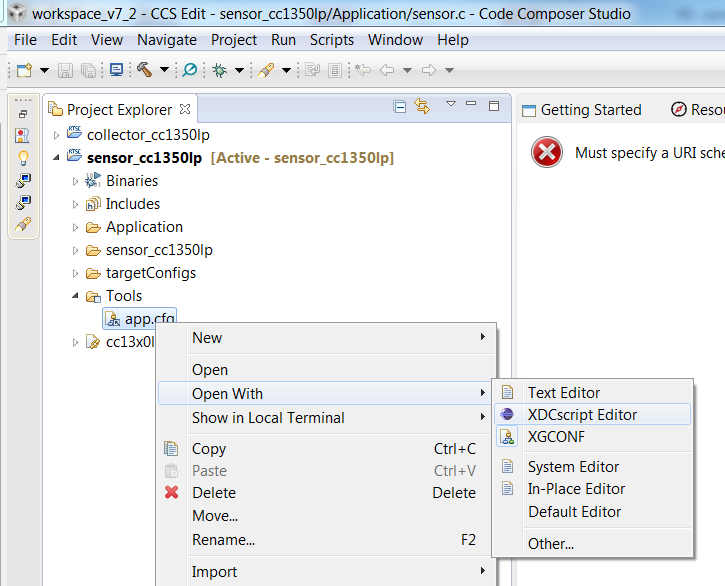Choose Move... in the context menu
Screen dimensions: 725x586
coord(327,516)
